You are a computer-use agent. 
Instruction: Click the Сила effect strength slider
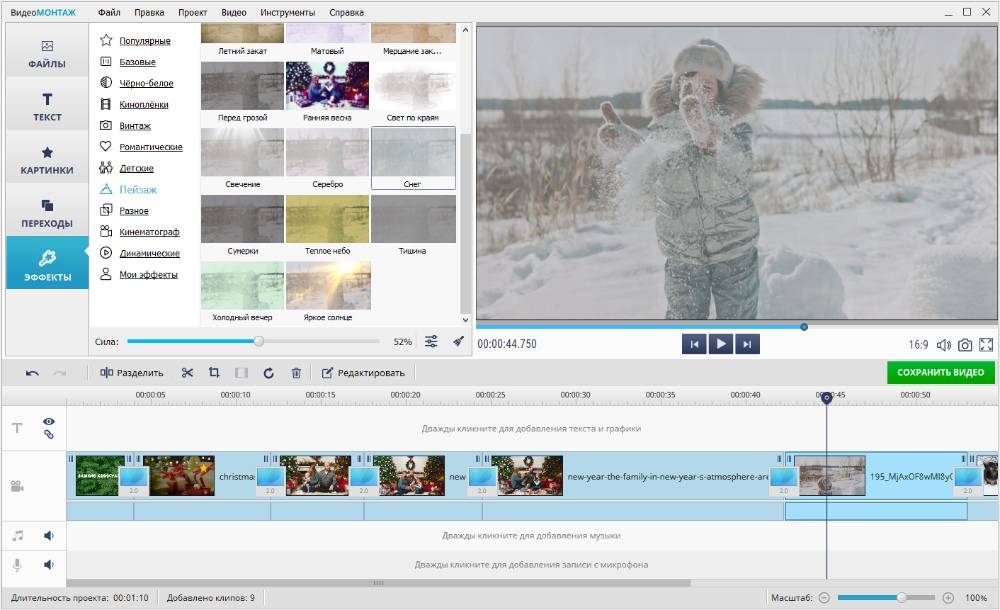point(259,341)
